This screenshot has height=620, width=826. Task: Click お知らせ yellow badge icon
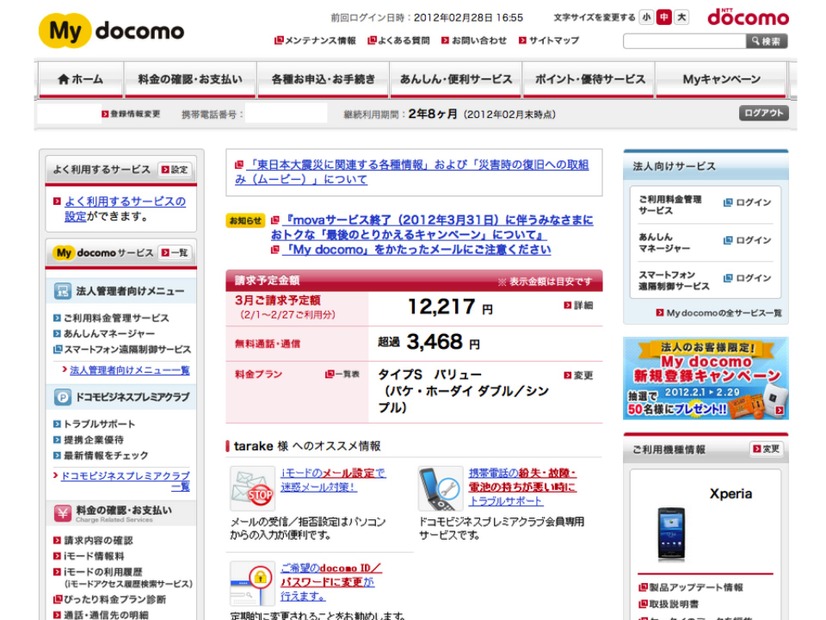[245, 221]
